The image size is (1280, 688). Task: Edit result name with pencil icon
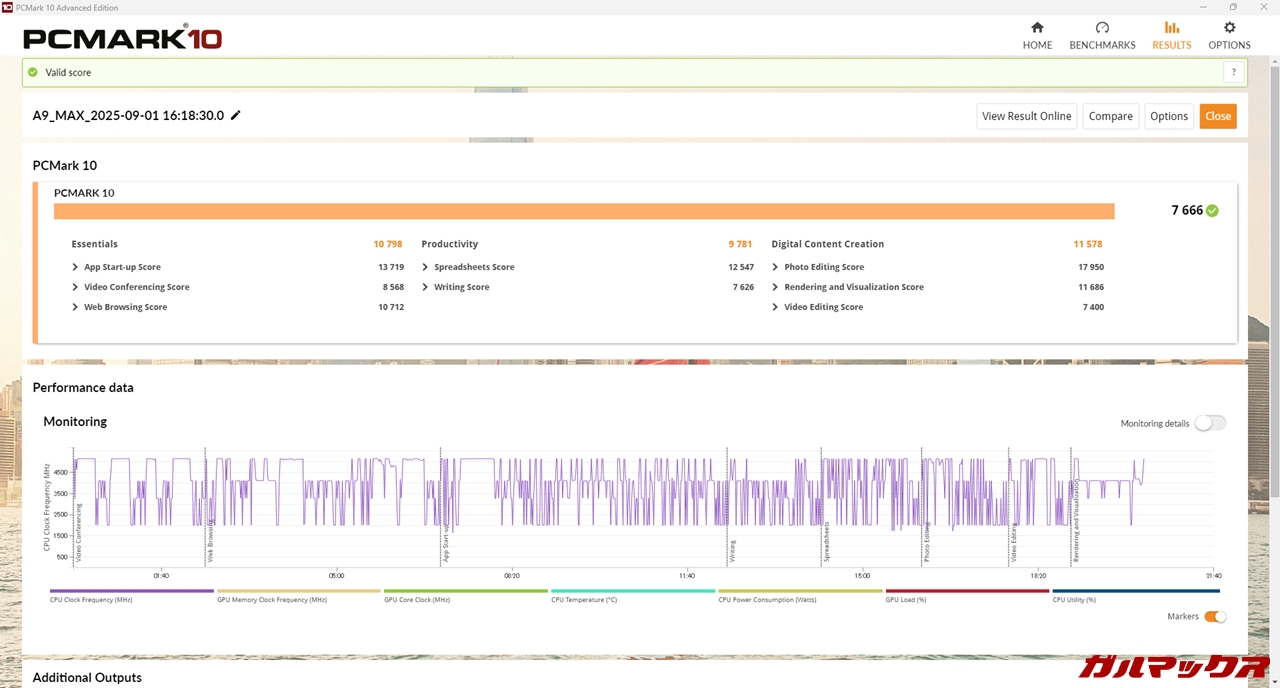click(236, 115)
